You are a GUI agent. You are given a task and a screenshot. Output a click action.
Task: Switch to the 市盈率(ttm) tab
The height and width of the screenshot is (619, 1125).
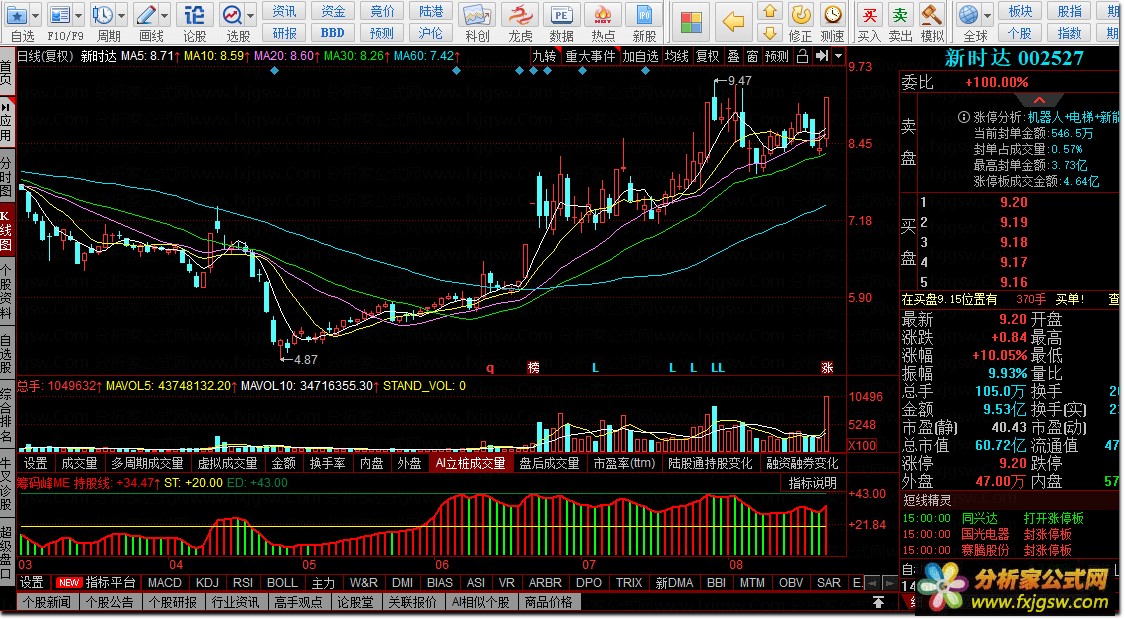pyautogui.click(x=624, y=463)
